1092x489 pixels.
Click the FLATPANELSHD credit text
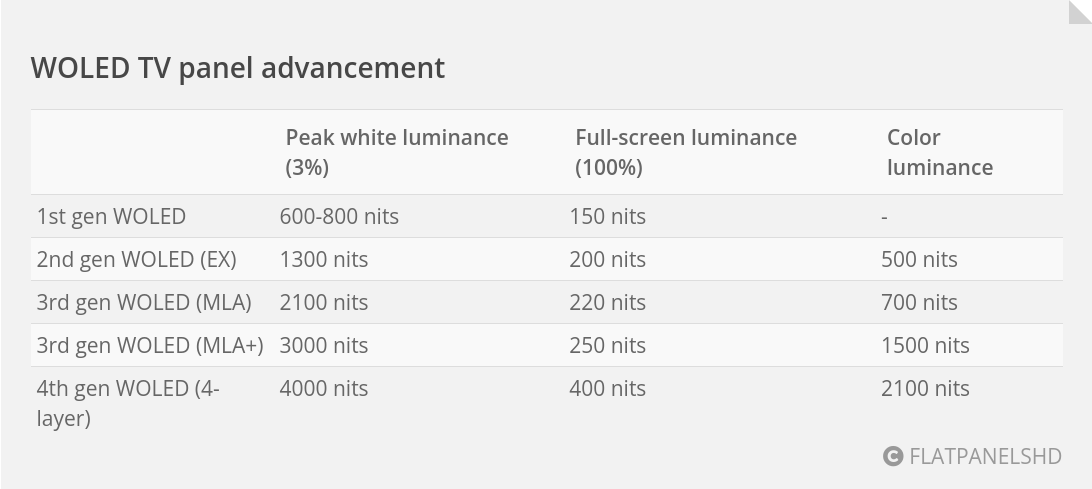tap(984, 457)
